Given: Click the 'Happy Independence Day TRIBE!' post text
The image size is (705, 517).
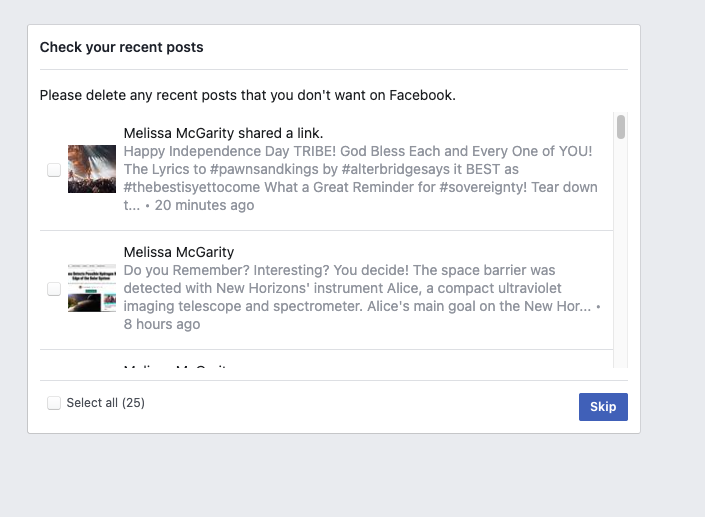Looking at the screenshot, I should (x=361, y=178).
